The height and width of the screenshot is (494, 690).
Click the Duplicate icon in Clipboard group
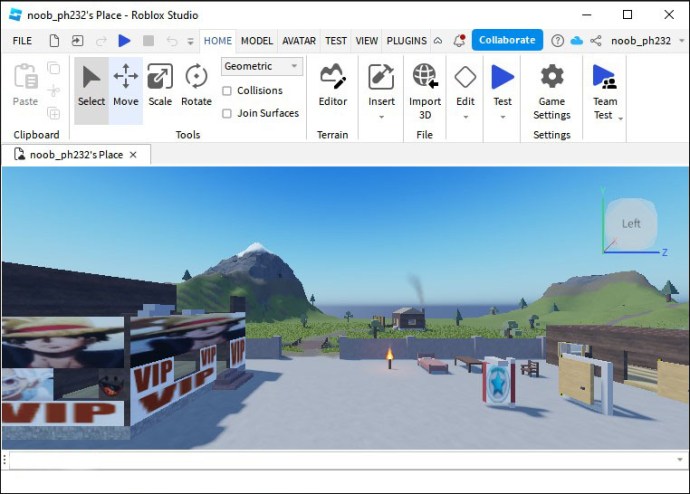pos(54,113)
